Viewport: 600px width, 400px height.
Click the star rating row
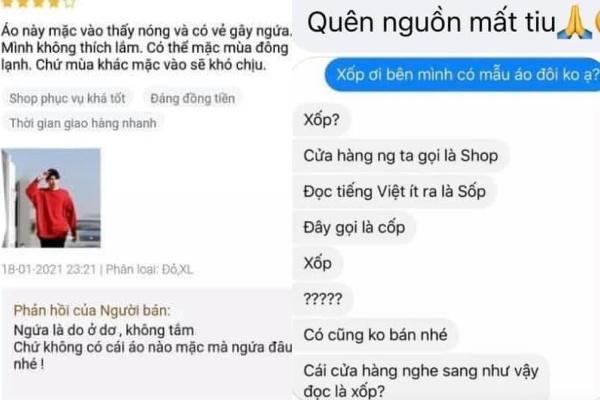[38, 3]
